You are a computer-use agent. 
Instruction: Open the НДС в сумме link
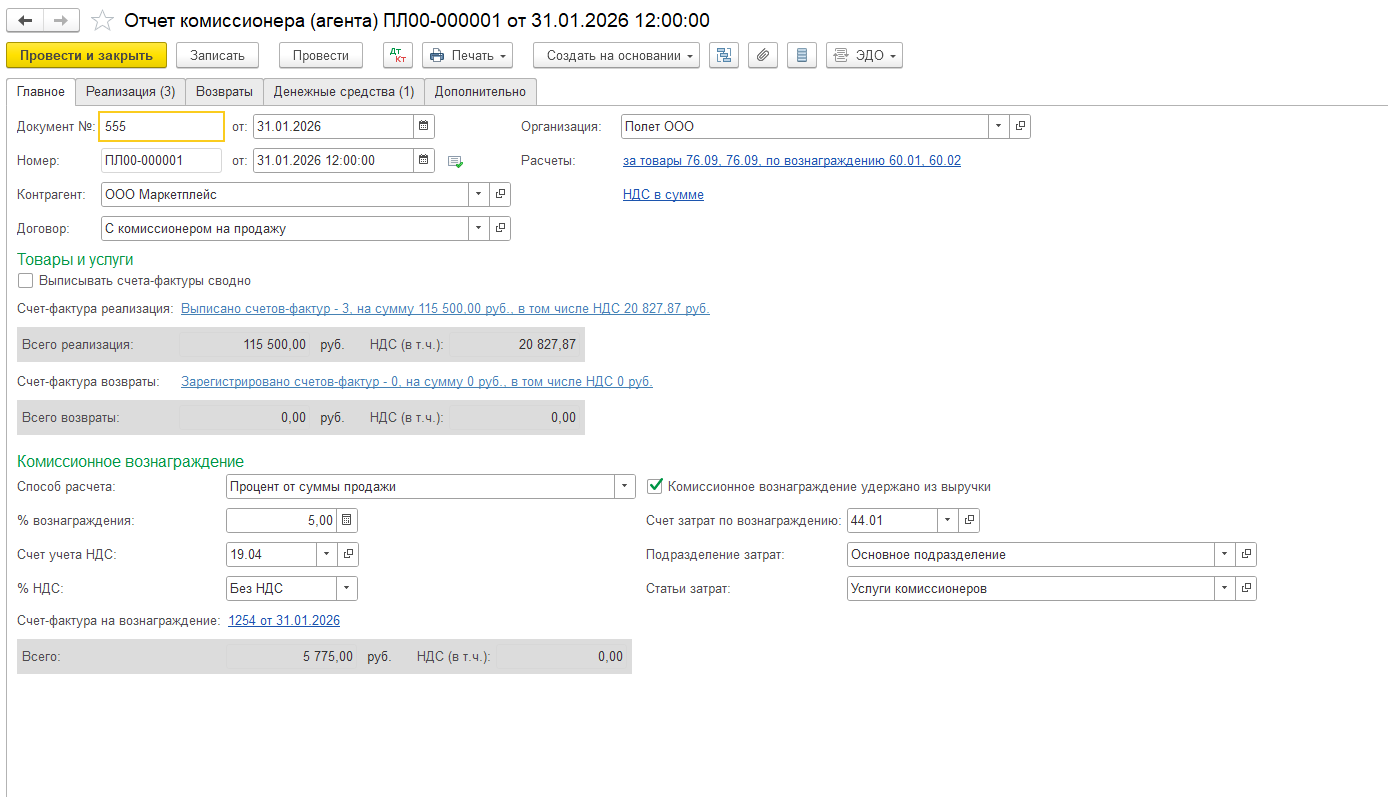663,195
